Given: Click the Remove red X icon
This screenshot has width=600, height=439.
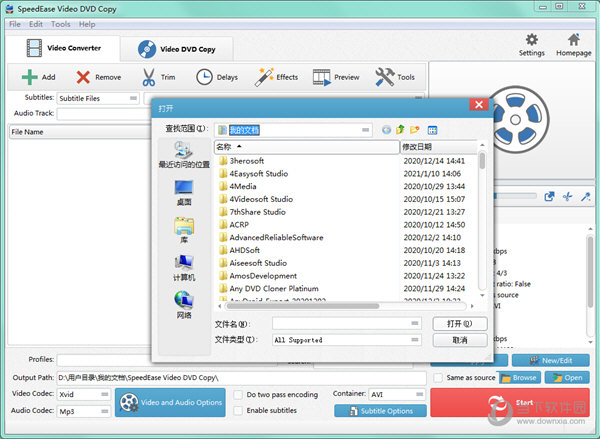Looking at the screenshot, I should (x=83, y=77).
